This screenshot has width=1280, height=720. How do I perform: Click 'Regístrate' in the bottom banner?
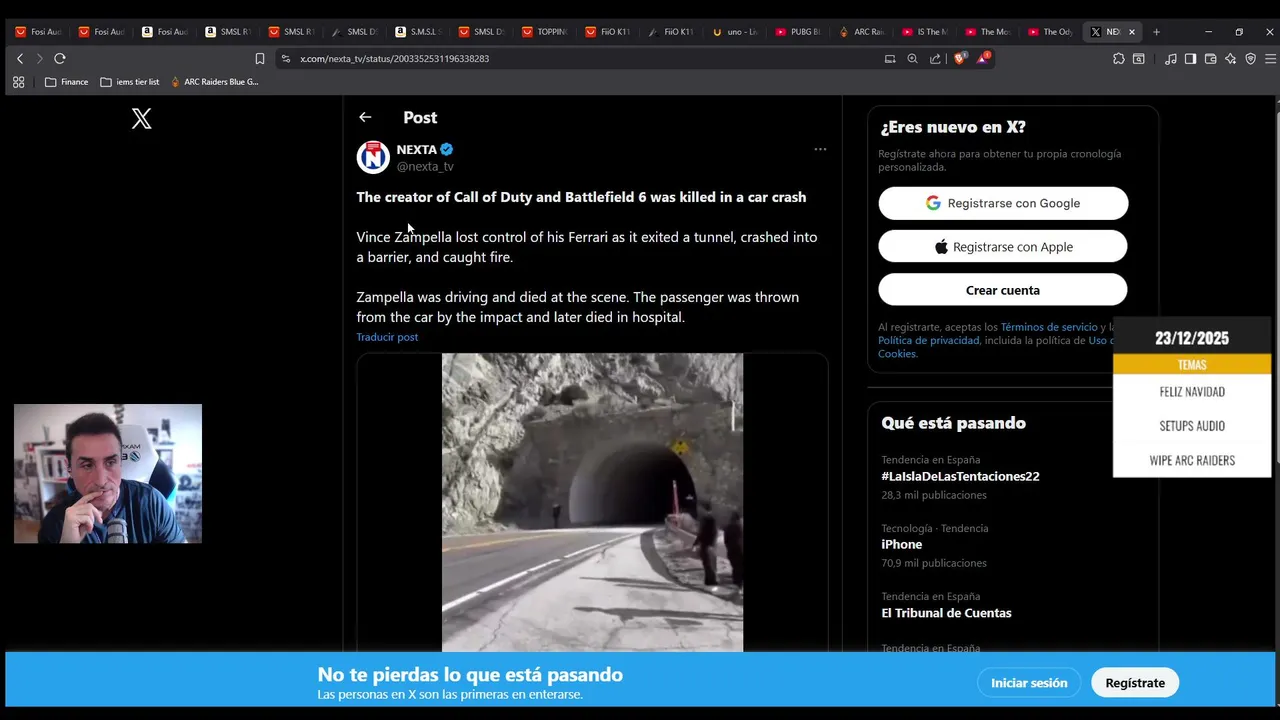pyautogui.click(x=1135, y=683)
